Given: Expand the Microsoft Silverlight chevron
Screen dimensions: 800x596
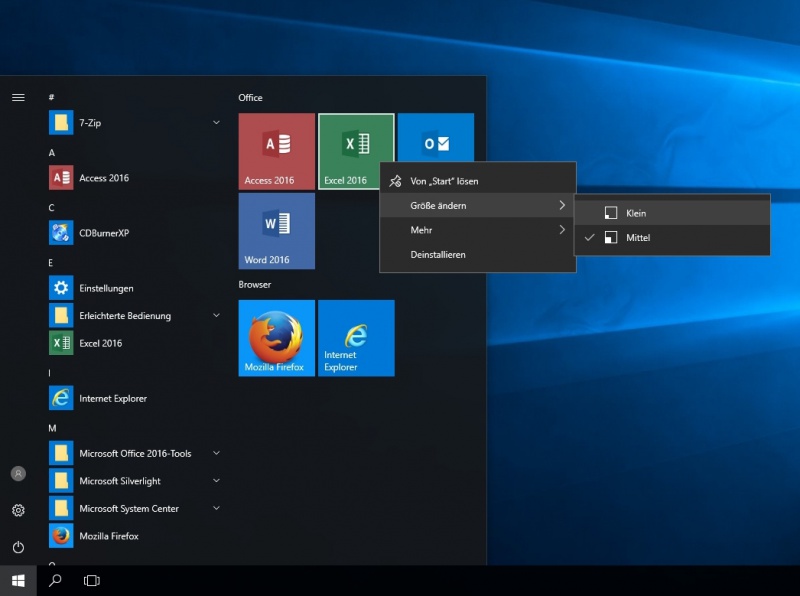Looking at the screenshot, I should point(216,481).
